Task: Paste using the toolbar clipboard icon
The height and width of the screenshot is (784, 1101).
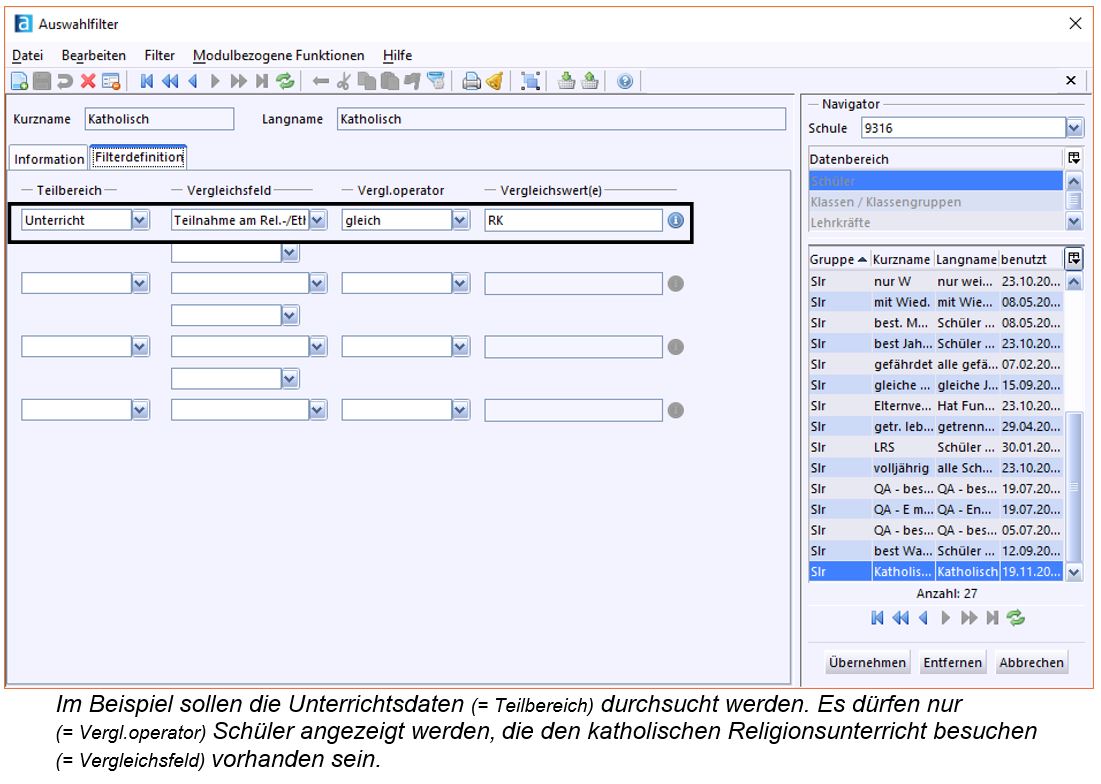Action: tap(390, 81)
